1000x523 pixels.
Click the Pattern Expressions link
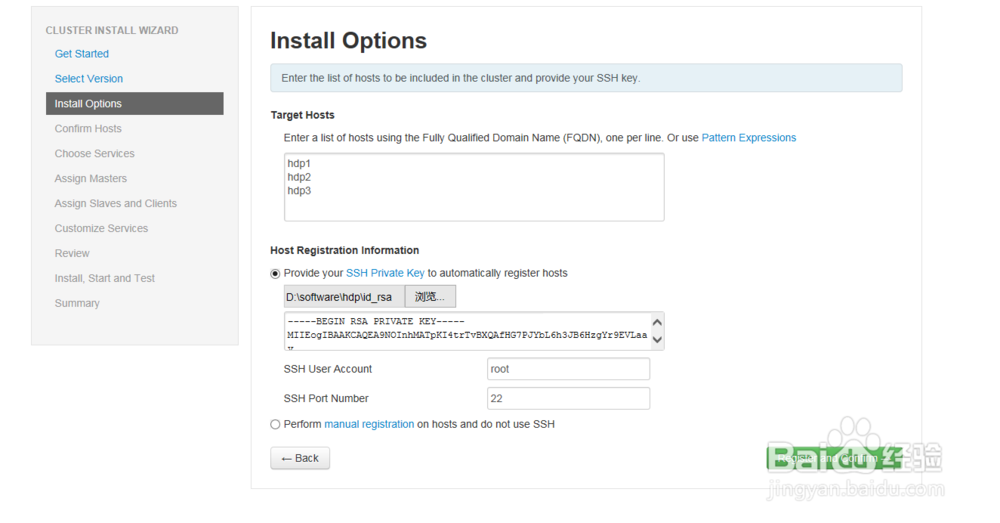point(748,138)
